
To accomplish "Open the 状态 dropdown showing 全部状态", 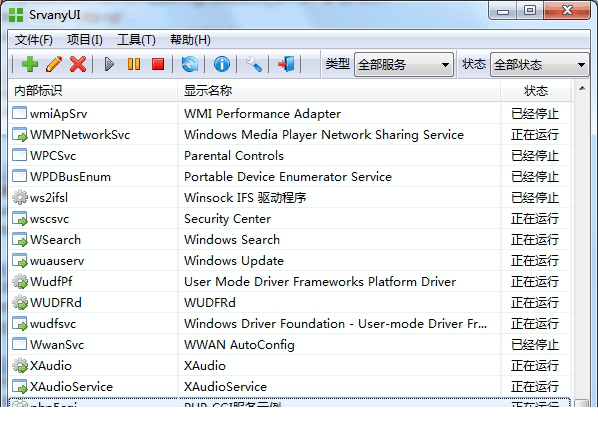I will pyautogui.click(x=539, y=64).
